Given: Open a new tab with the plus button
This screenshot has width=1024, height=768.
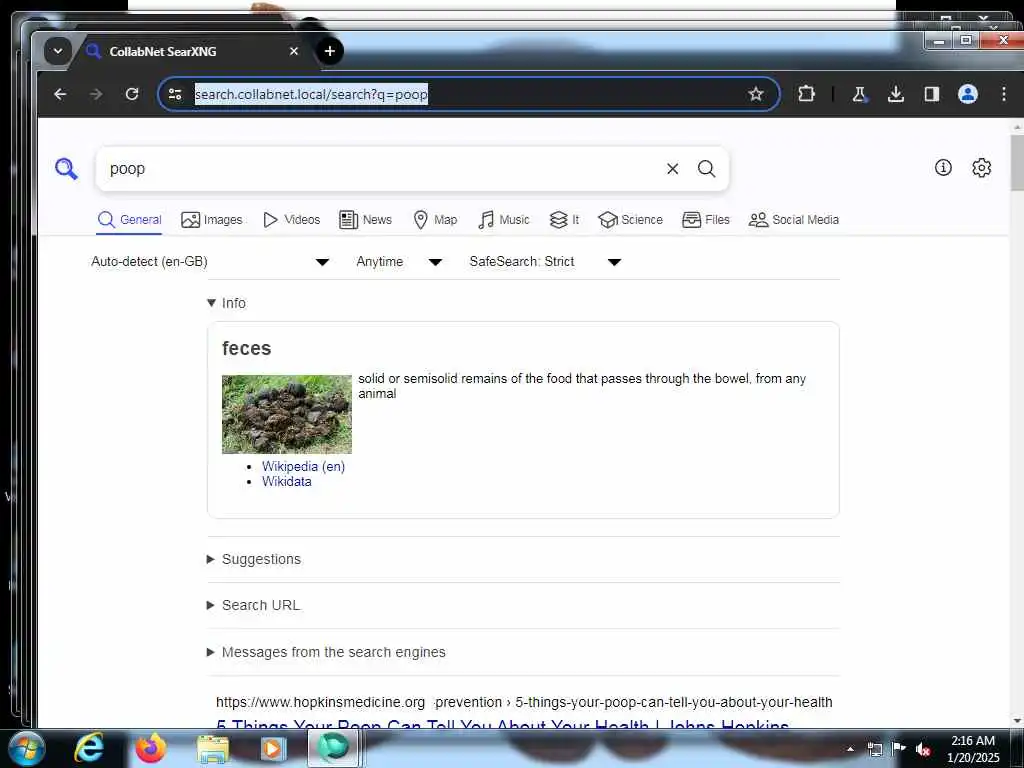Looking at the screenshot, I should click(x=330, y=51).
